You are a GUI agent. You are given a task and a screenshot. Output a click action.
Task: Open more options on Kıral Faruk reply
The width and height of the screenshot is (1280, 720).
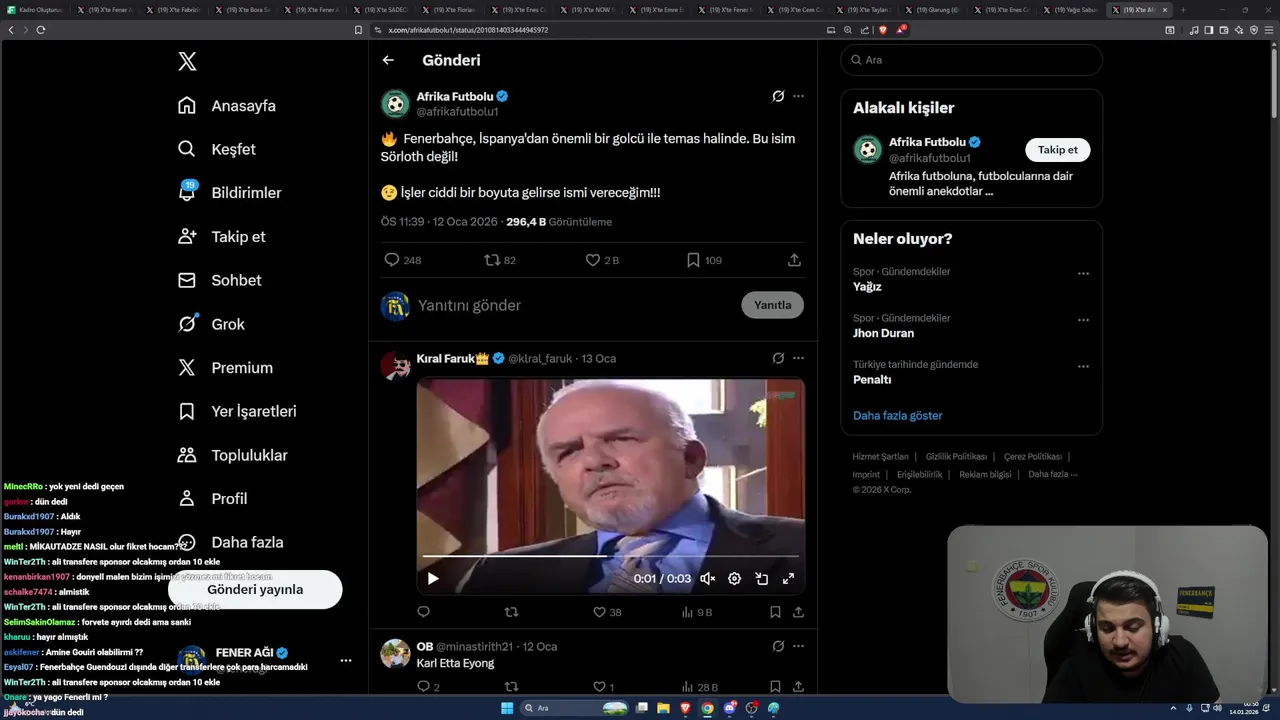coord(798,358)
